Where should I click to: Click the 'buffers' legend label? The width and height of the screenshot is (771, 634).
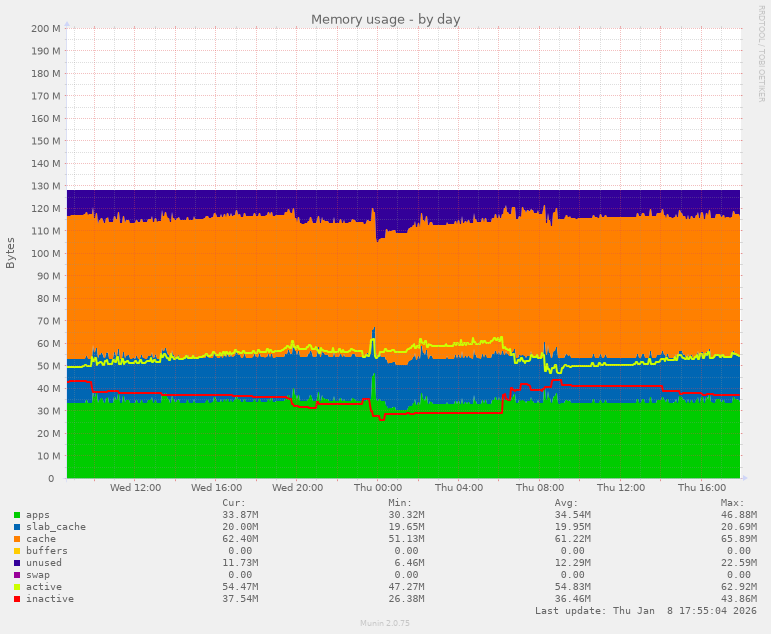coord(47,551)
